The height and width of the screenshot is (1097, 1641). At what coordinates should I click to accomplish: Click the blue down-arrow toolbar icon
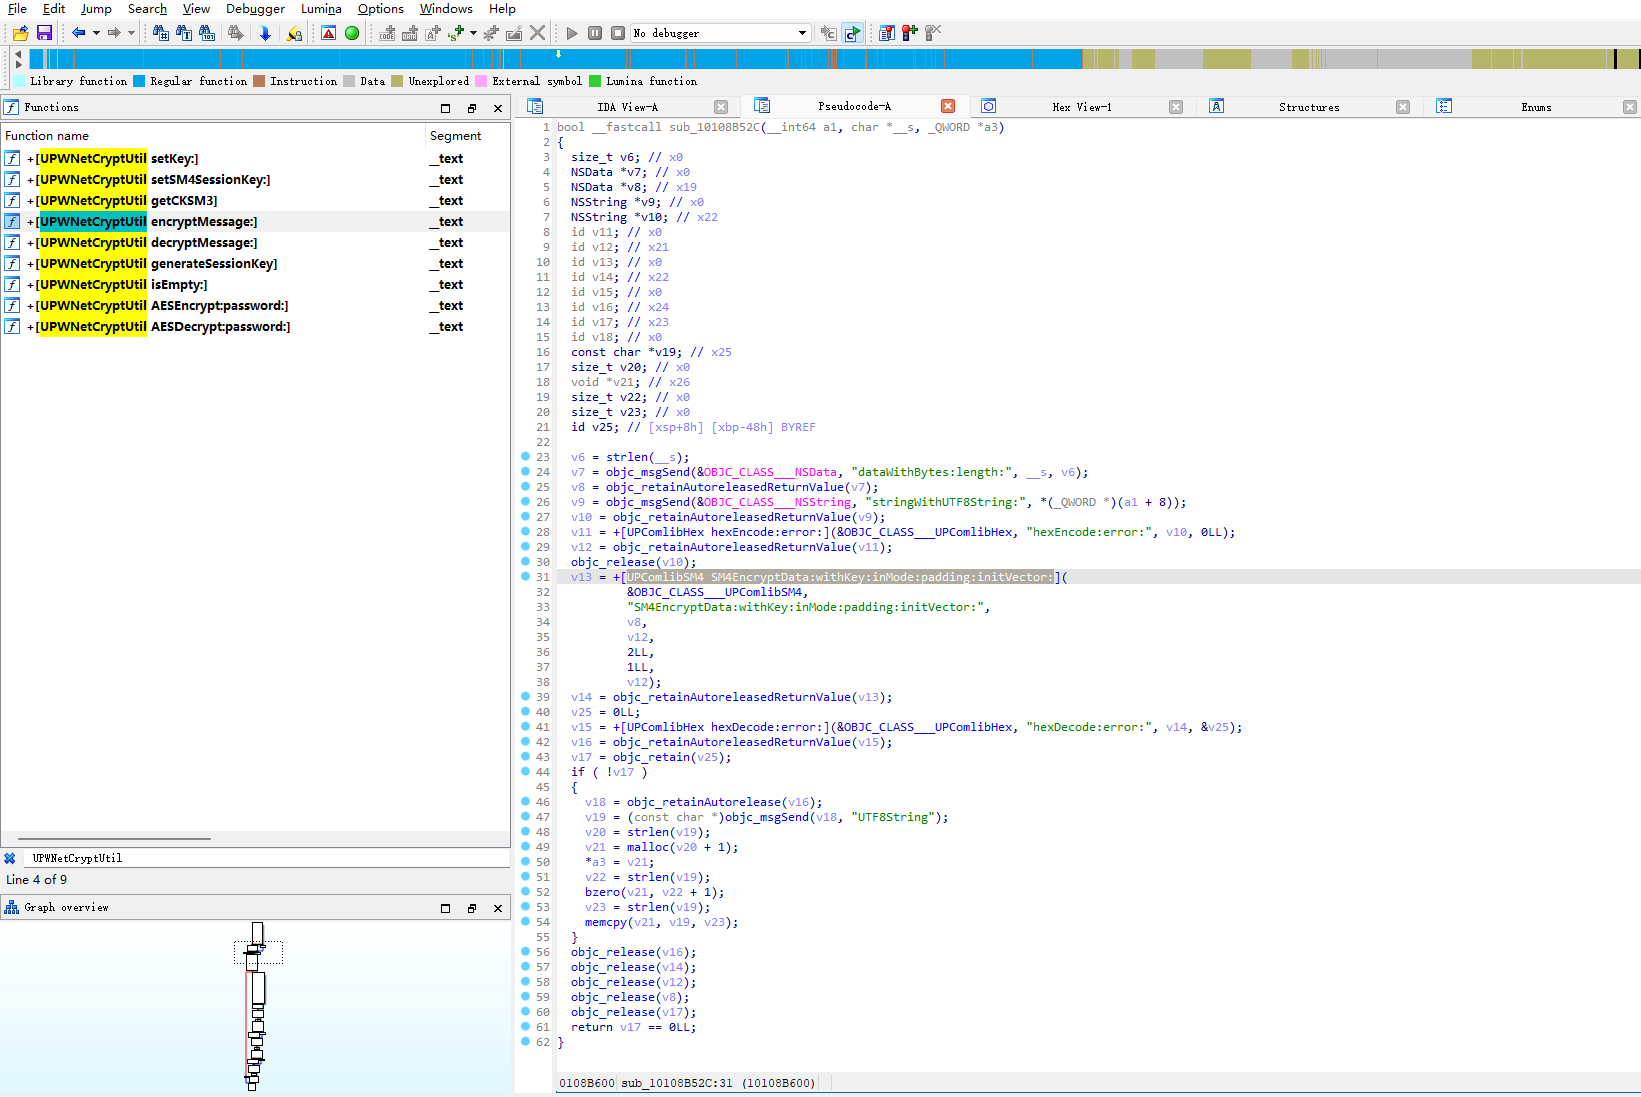tap(265, 33)
